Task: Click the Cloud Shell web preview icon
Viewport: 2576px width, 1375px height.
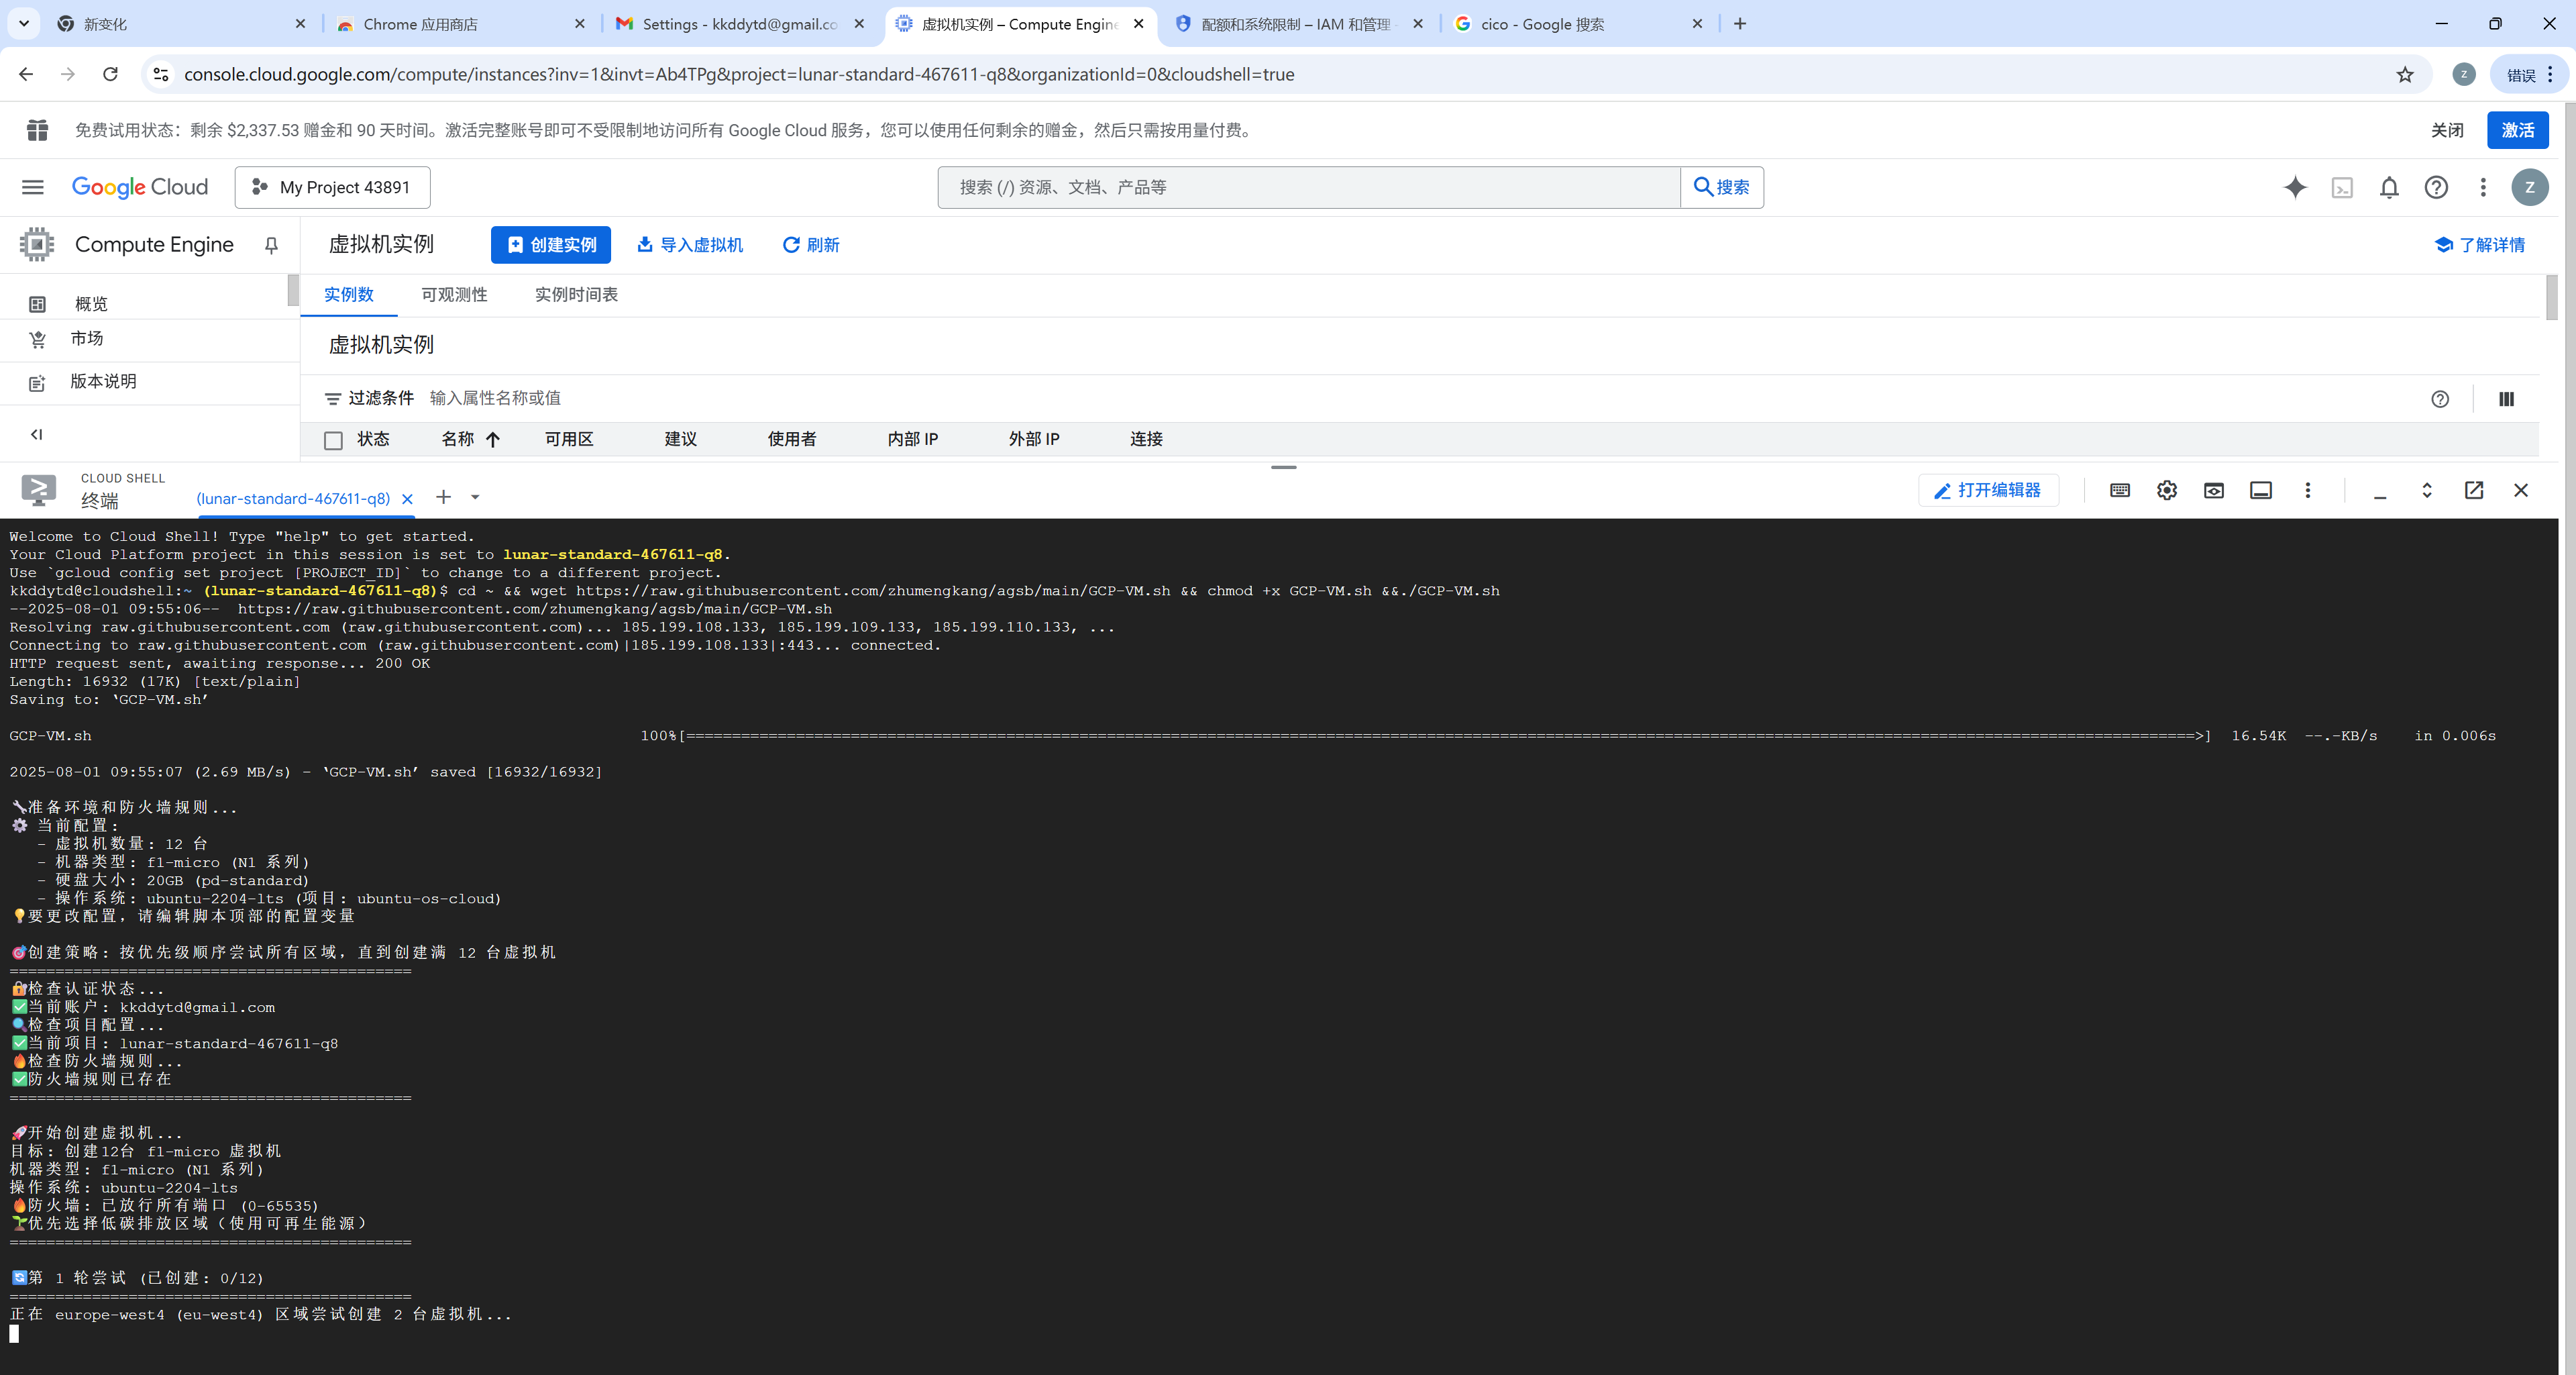Action: tap(2213, 490)
